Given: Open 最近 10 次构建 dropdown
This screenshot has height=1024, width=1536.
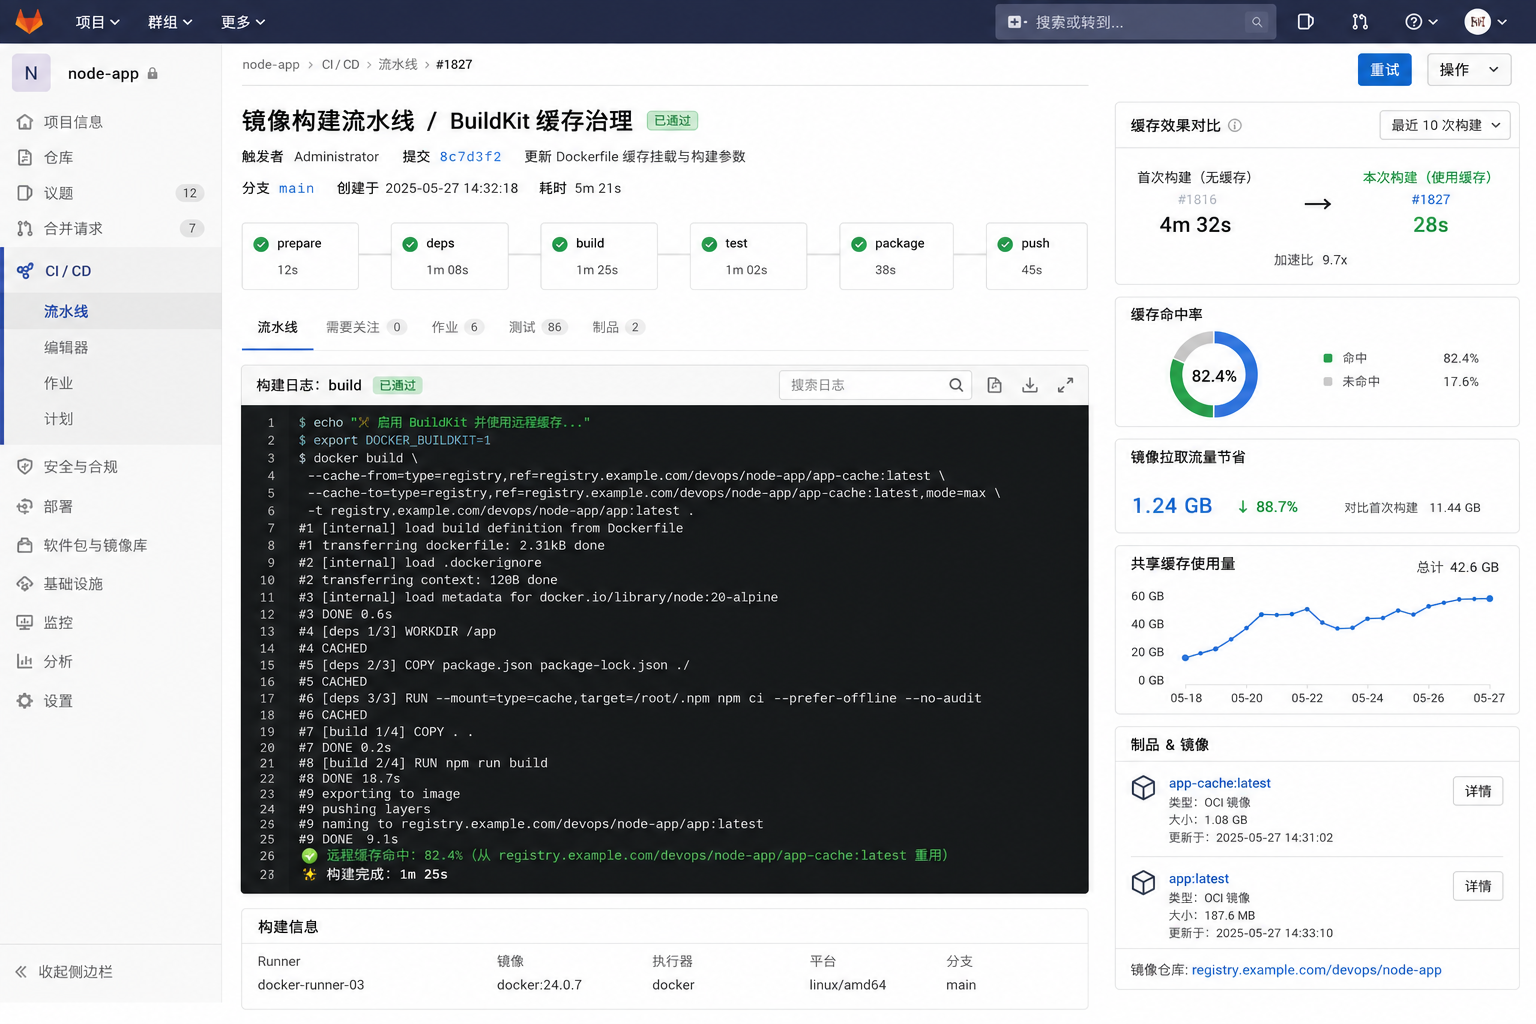Looking at the screenshot, I should 1445,125.
